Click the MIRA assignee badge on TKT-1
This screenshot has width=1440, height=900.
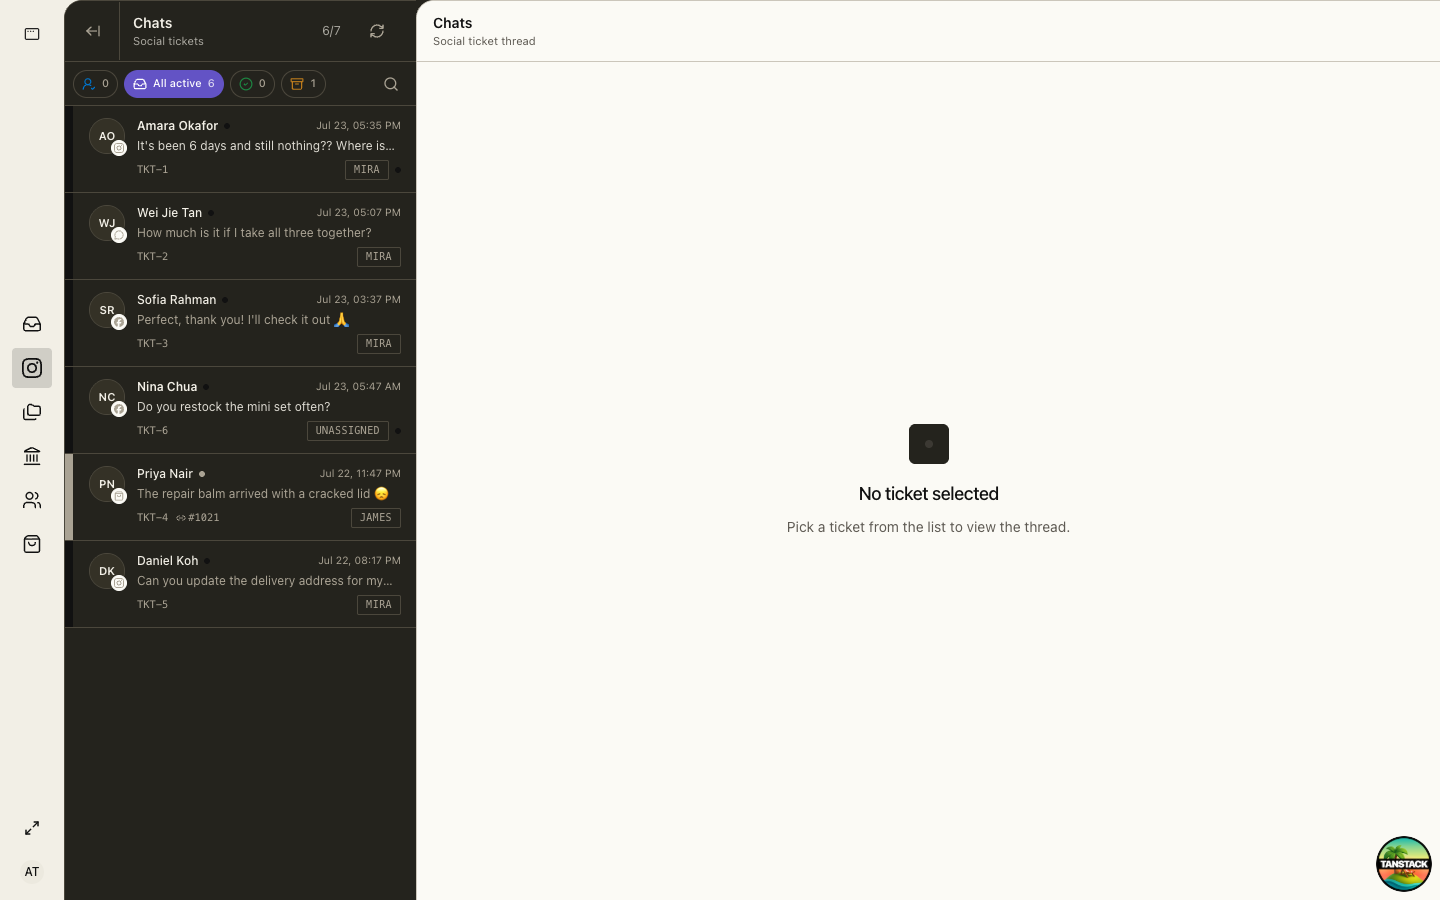367,170
